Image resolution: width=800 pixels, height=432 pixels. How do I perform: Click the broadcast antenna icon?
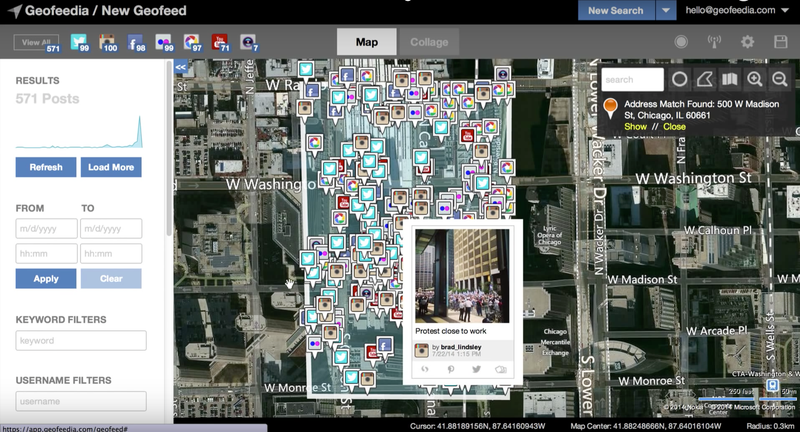[714, 42]
